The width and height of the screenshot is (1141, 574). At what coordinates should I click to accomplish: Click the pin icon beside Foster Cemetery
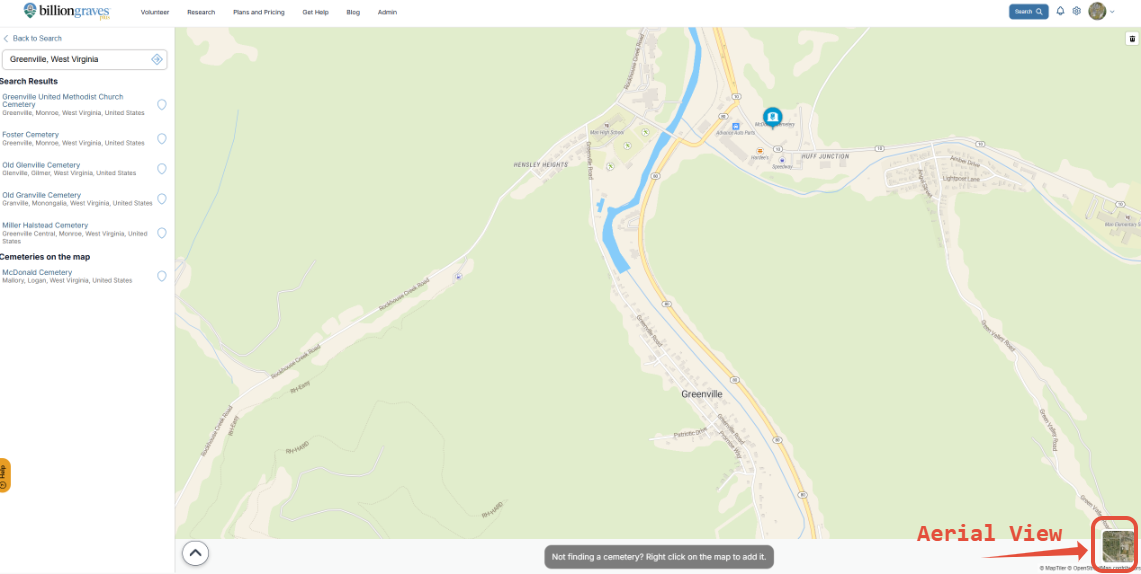click(x=162, y=138)
